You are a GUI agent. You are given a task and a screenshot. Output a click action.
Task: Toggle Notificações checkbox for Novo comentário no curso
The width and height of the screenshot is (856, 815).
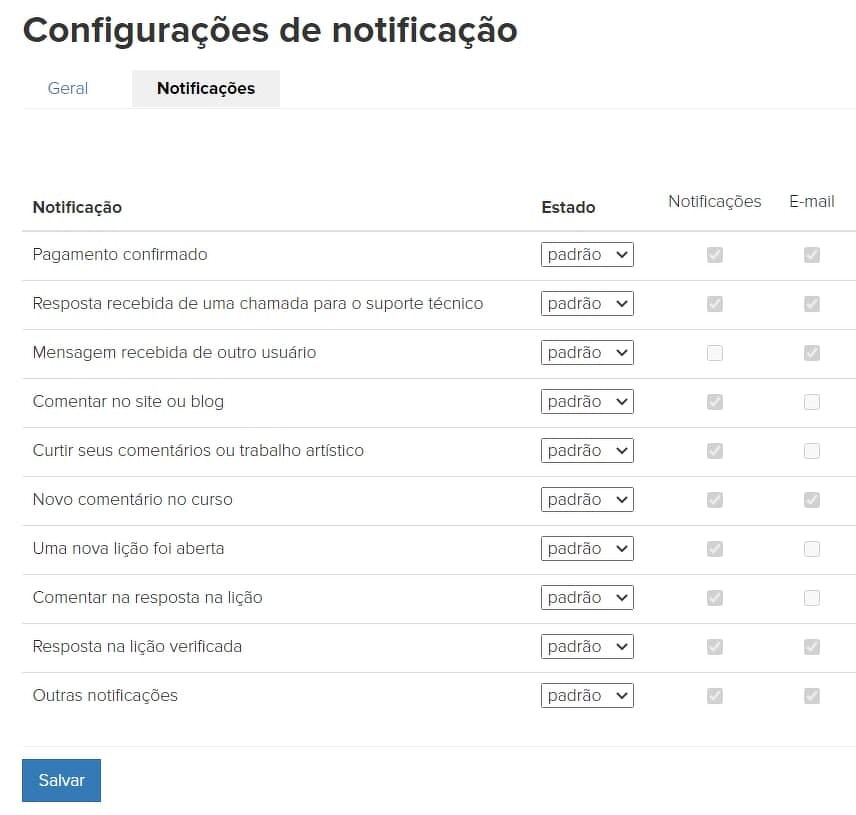[715, 500]
